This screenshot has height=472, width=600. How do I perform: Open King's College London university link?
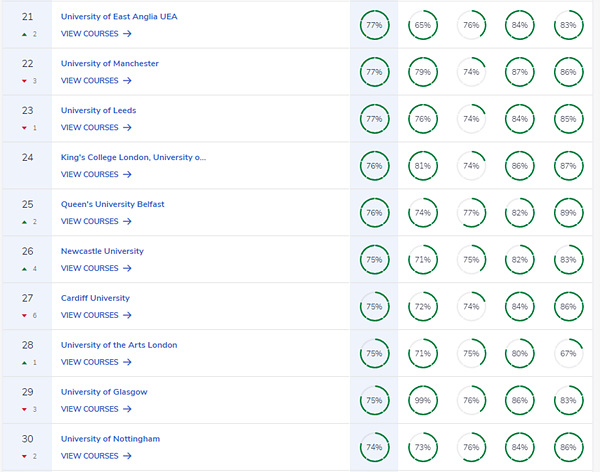click(133, 157)
